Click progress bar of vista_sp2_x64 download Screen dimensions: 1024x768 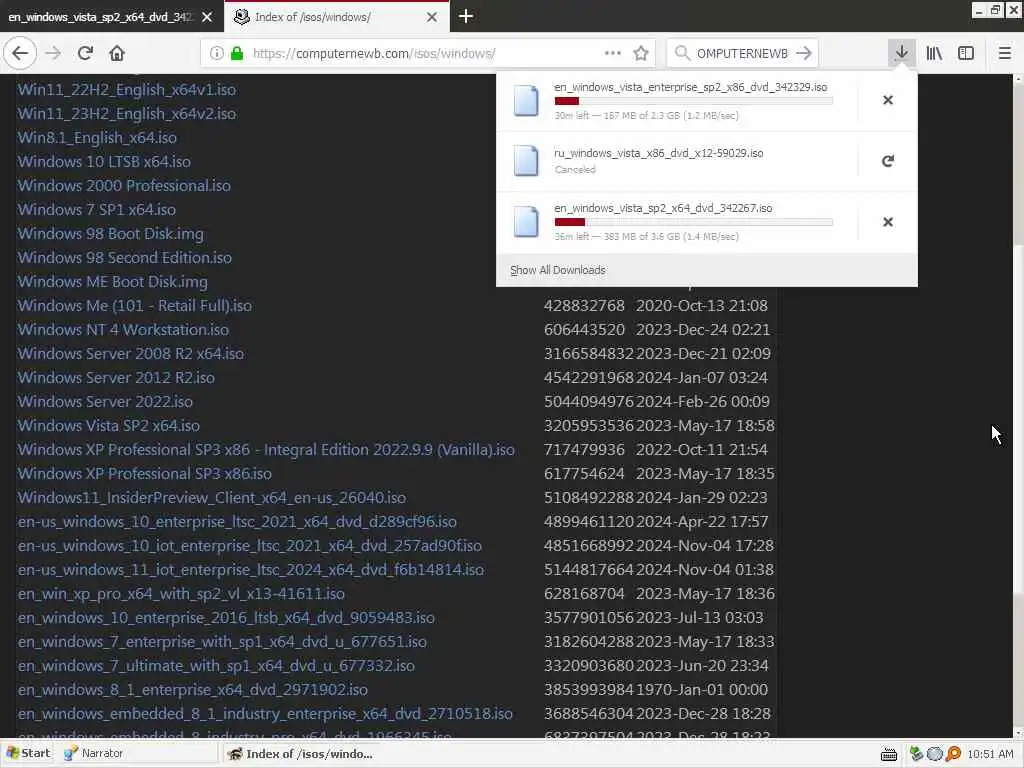click(x=694, y=222)
